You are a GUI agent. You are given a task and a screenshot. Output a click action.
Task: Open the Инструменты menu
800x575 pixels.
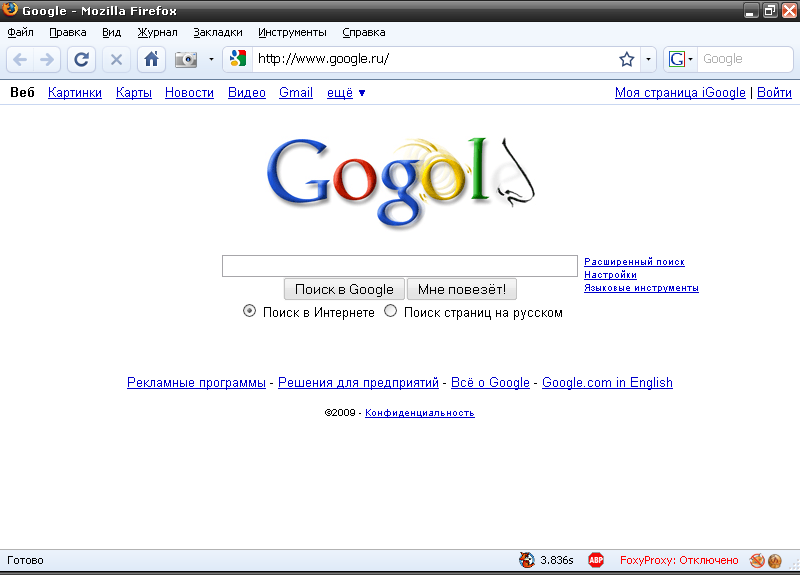(292, 32)
